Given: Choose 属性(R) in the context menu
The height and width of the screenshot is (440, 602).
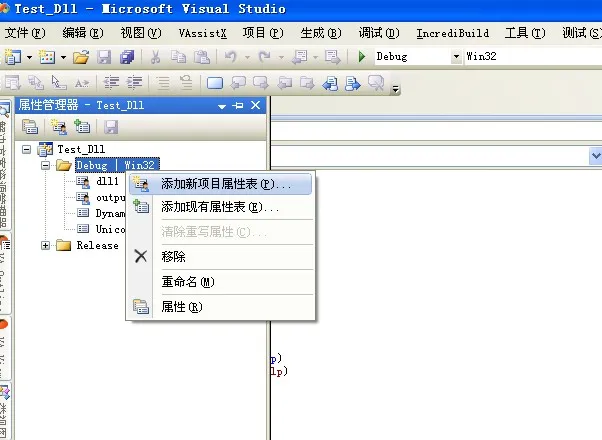Looking at the screenshot, I should click(x=220, y=307).
